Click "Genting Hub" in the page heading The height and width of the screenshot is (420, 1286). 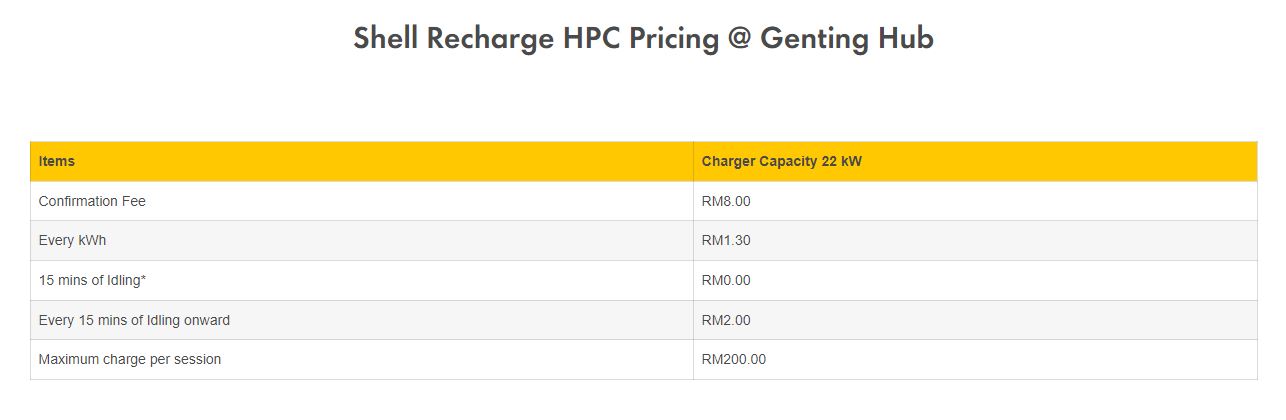[846, 39]
